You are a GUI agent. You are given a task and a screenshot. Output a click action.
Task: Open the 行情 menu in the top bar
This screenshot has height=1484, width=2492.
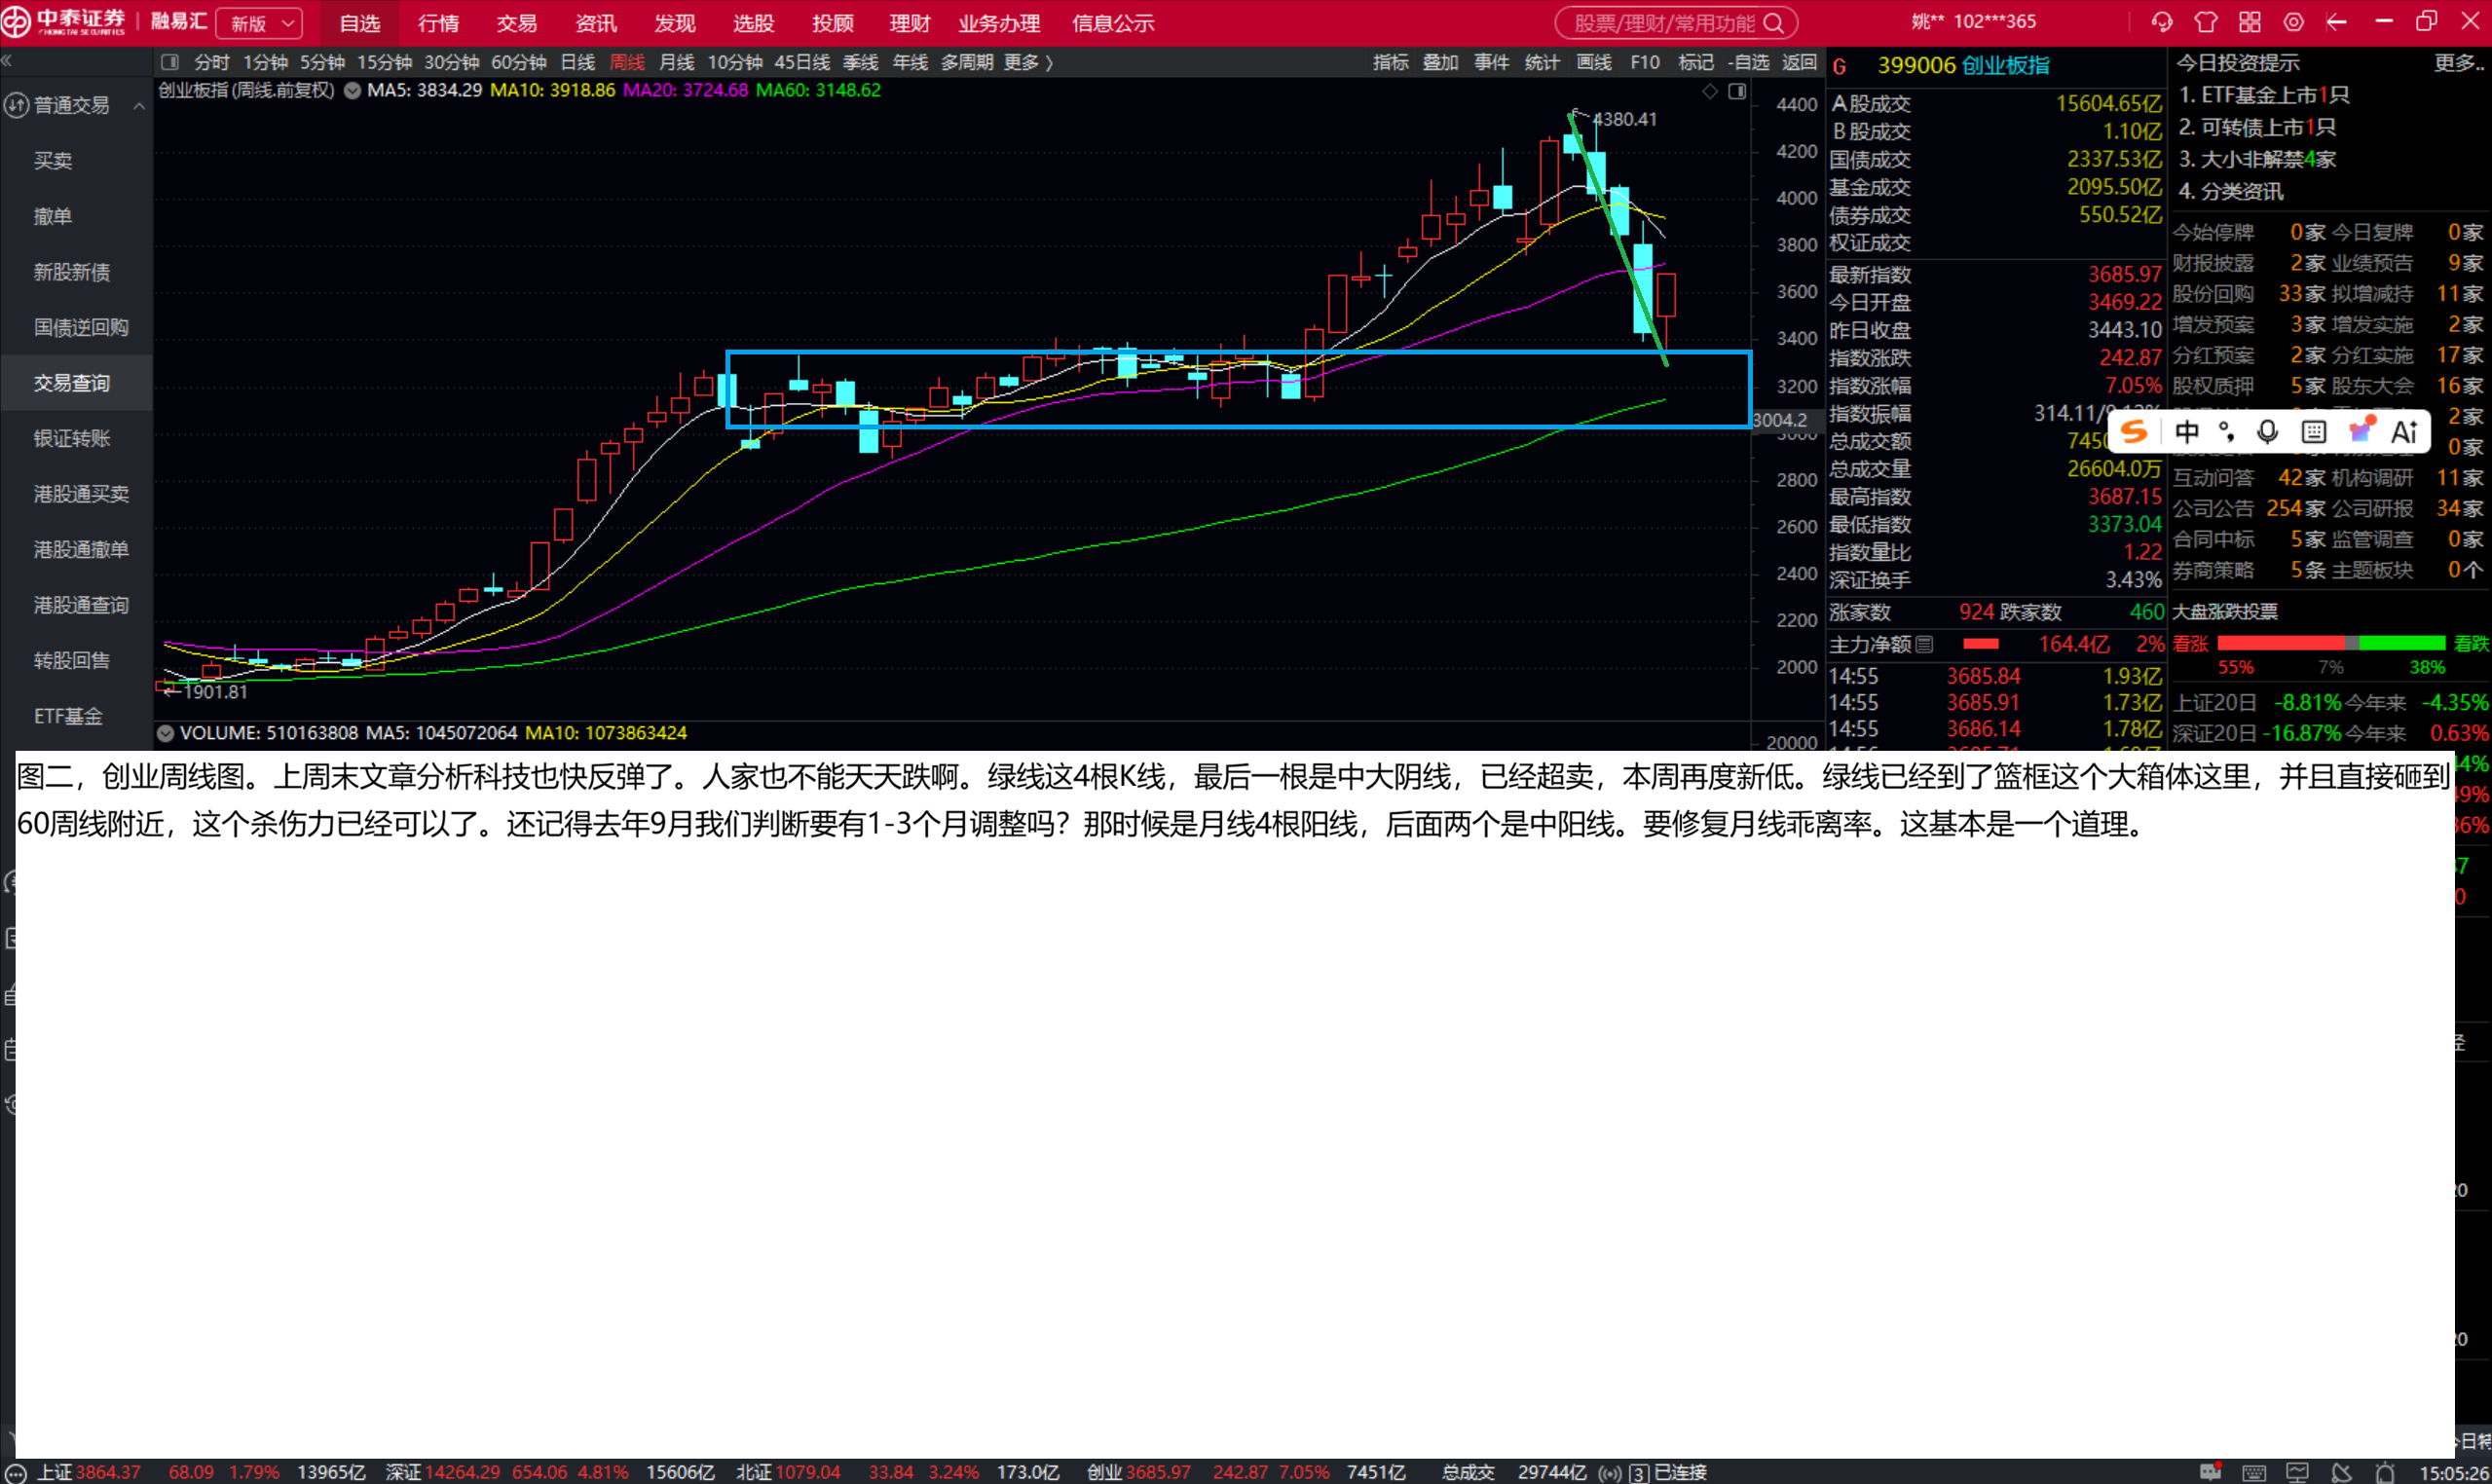click(x=438, y=23)
